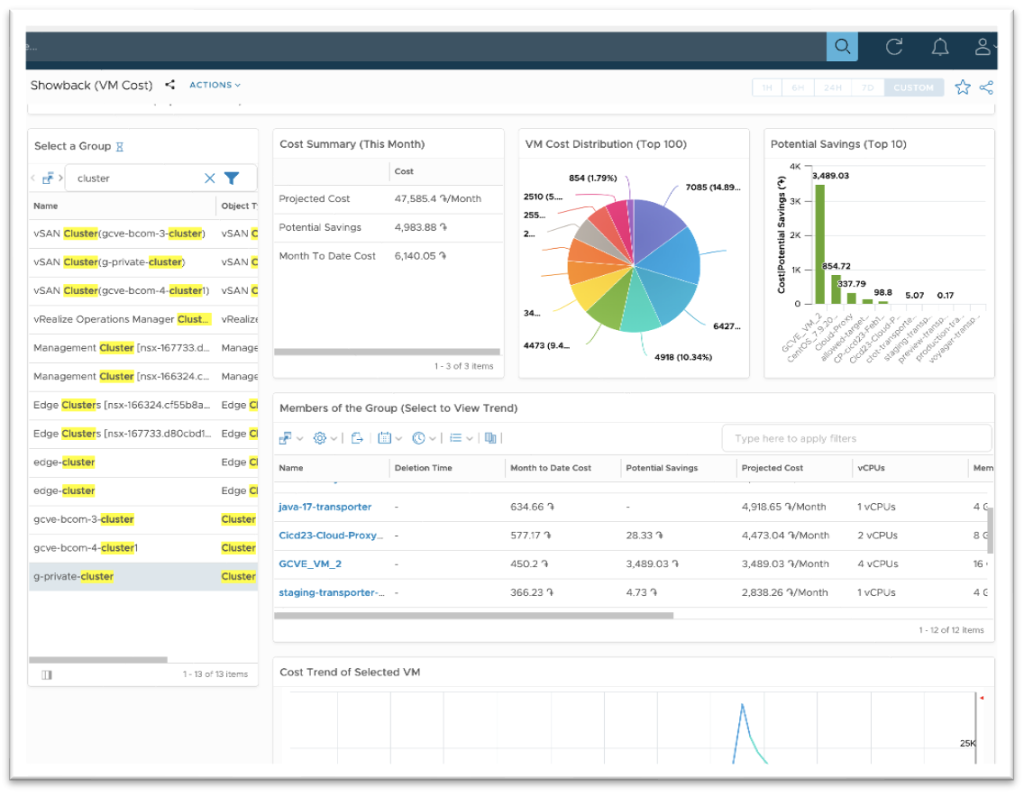Open the ACTIONS dropdown menu
Image resolution: width=1024 pixels, height=797 pixels.
point(215,86)
